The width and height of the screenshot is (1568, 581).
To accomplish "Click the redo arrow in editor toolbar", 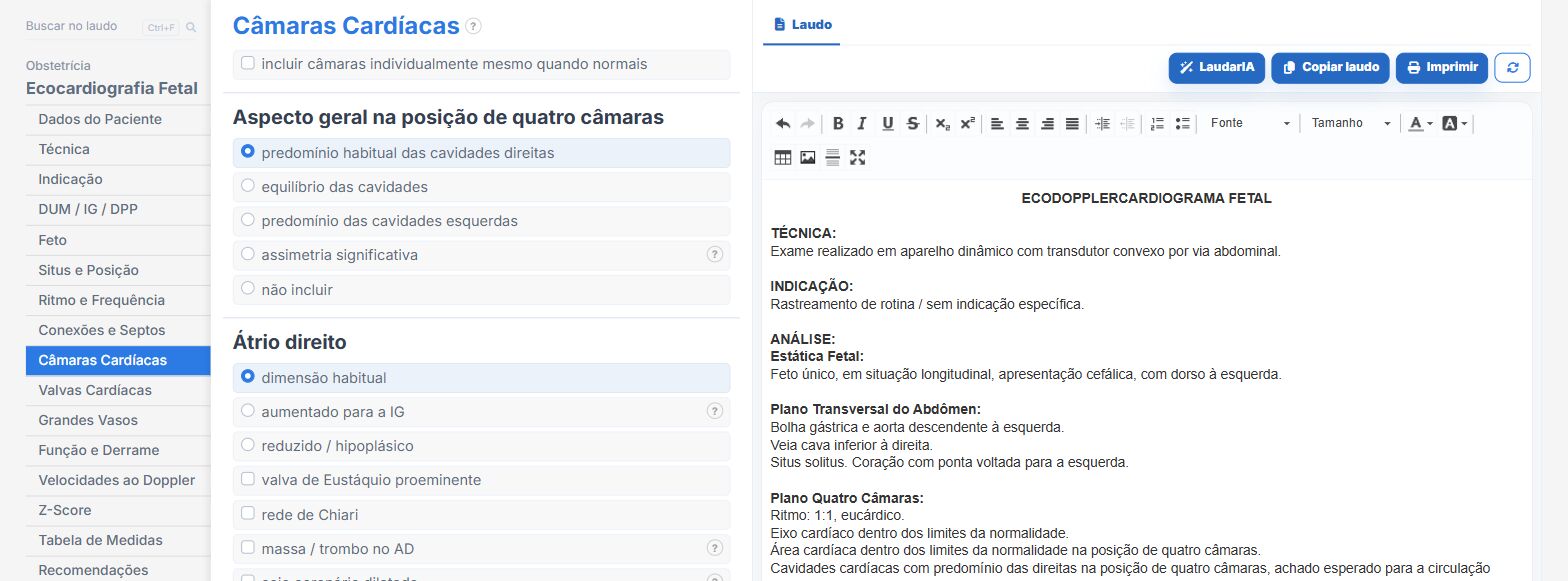I will (807, 124).
